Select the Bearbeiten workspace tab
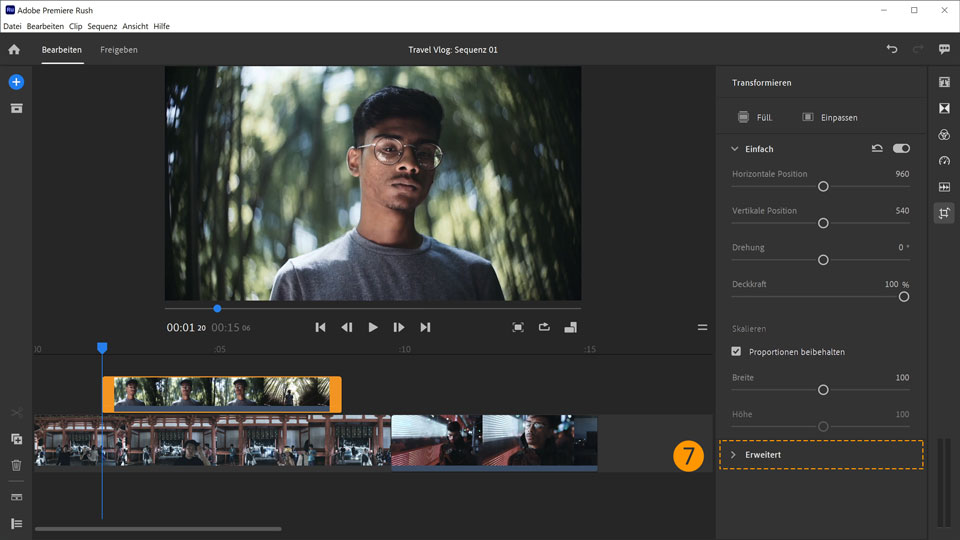Viewport: 960px width, 540px height. (x=62, y=50)
